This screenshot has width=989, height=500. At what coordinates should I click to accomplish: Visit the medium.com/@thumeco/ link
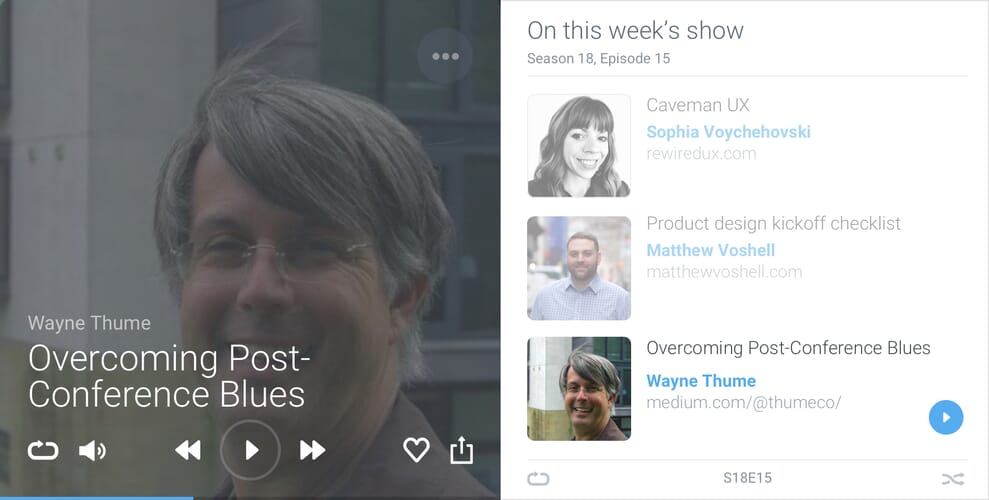[744, 403]
